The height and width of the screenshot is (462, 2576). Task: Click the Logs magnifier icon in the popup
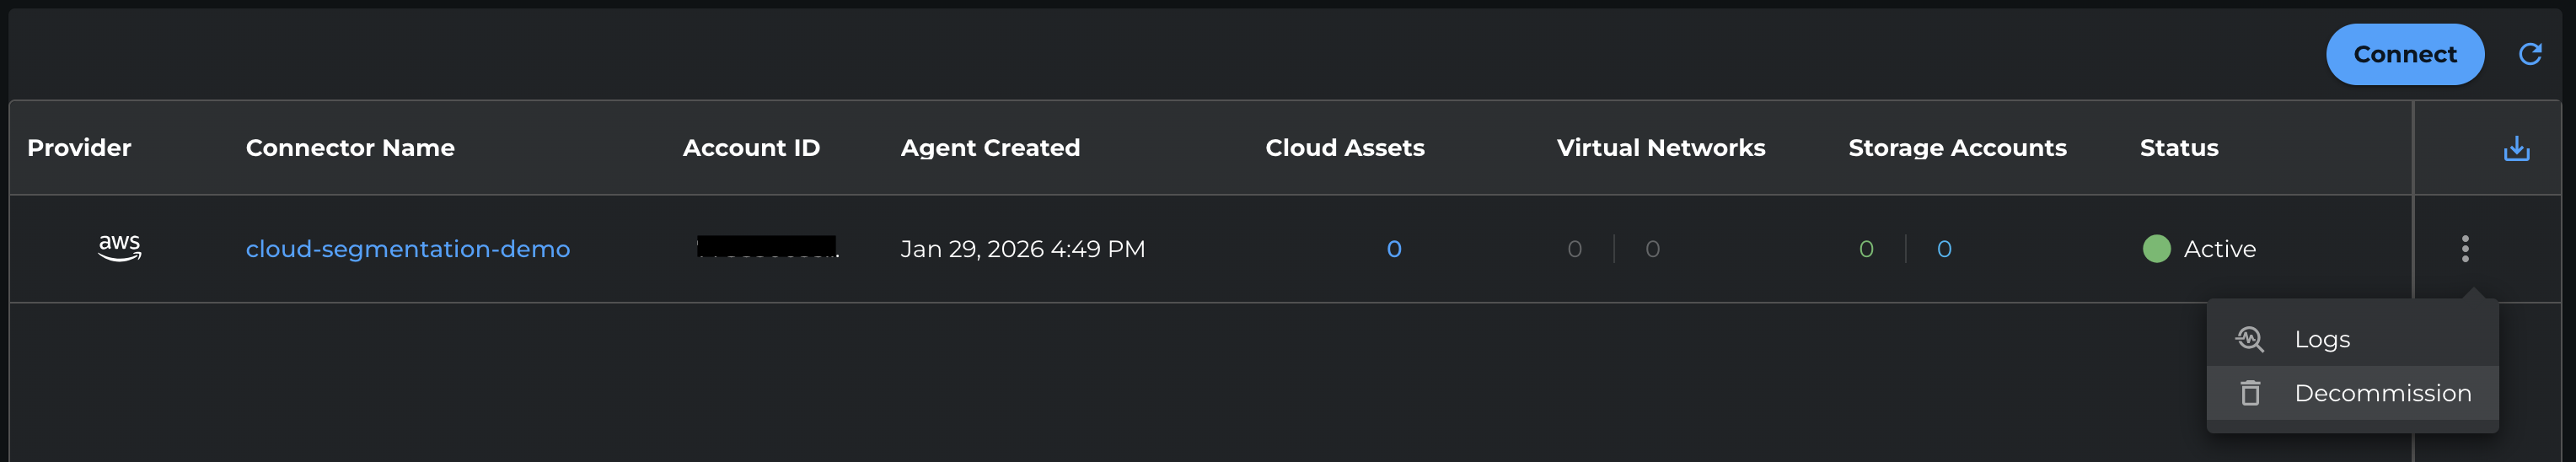coord(2250,339)
